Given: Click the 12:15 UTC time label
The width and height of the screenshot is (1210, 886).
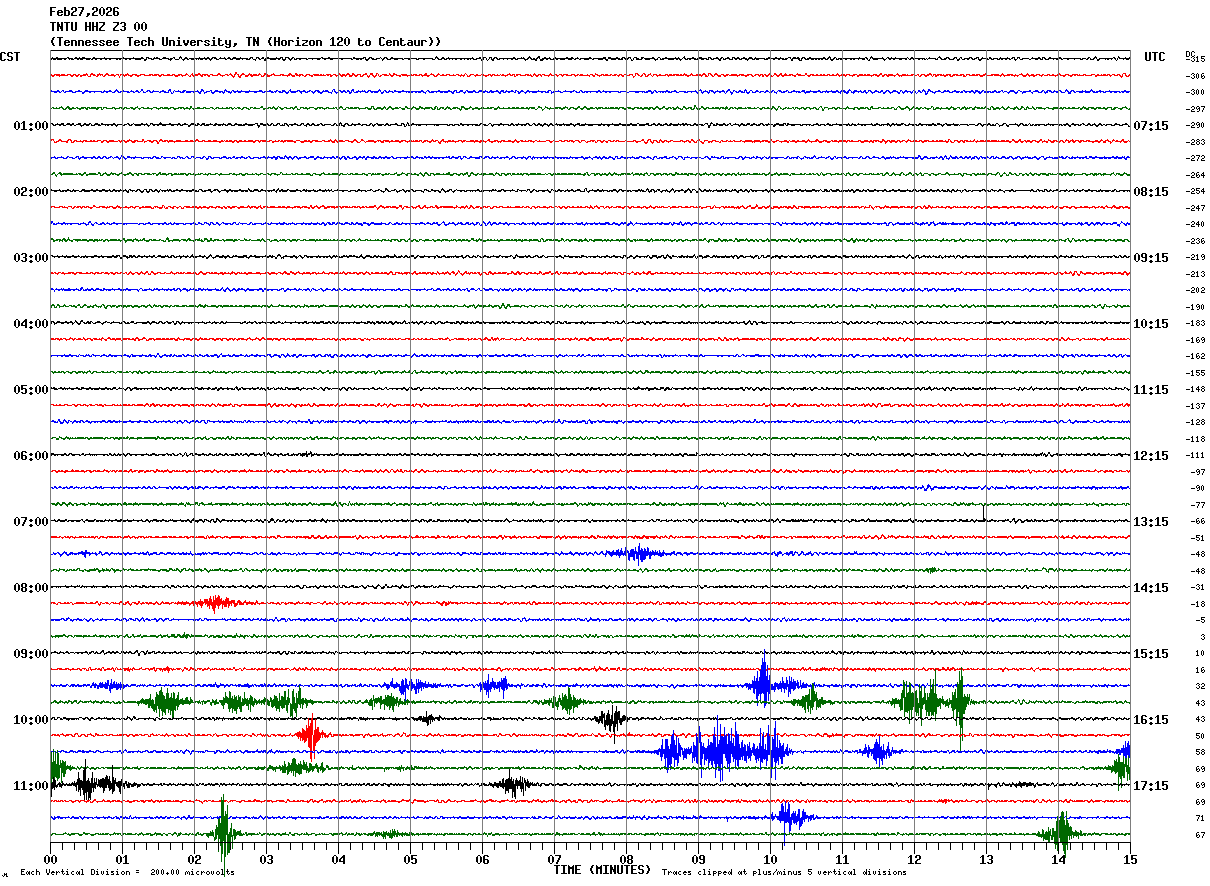Looking at the screenshot, I should coord(1151,456).
